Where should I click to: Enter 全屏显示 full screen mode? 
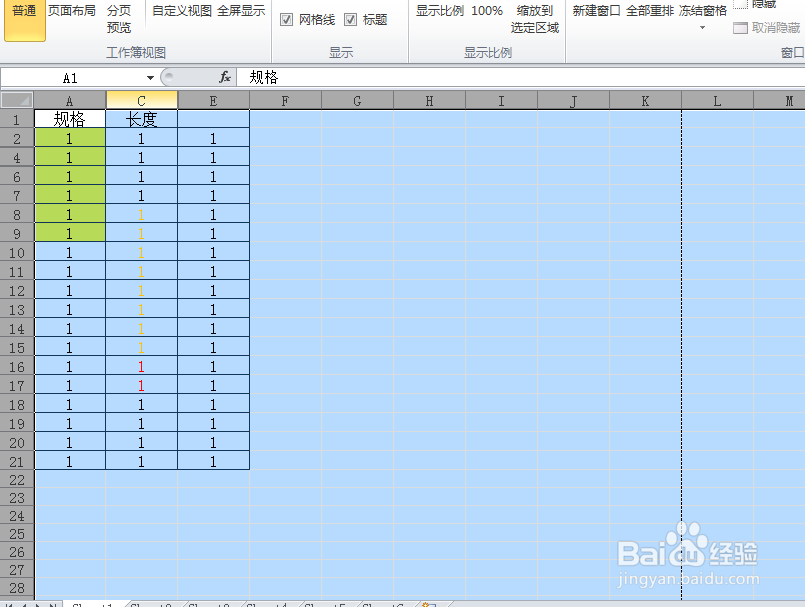click(x=241, y=11)
